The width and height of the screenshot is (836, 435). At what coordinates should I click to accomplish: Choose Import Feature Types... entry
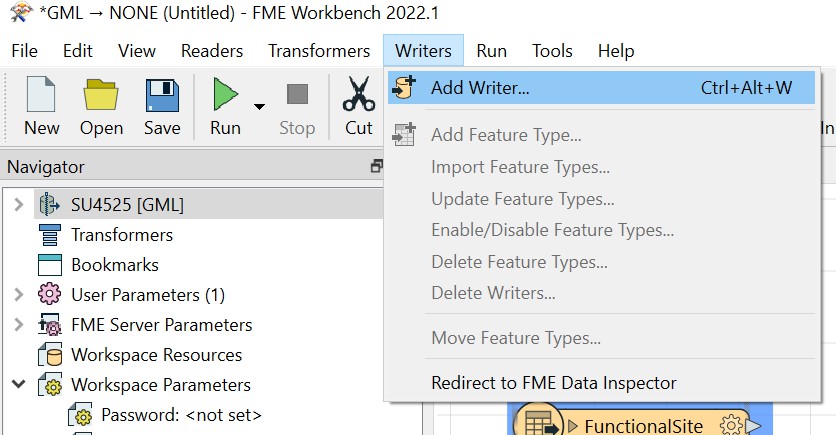[601, 167]
